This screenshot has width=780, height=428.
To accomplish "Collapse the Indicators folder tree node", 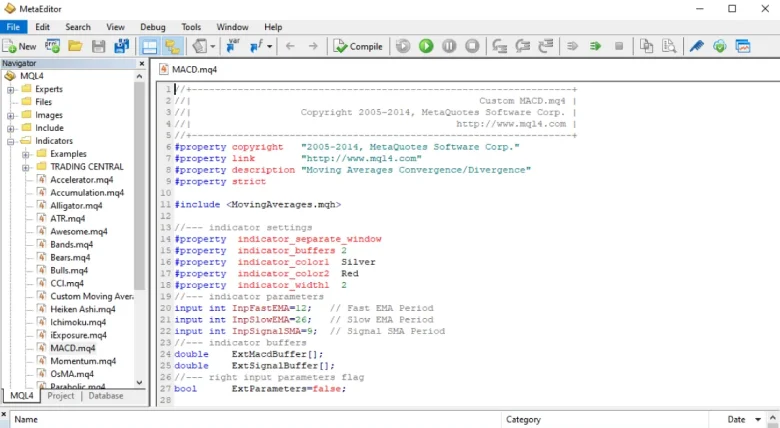I will tap(11, 141).
